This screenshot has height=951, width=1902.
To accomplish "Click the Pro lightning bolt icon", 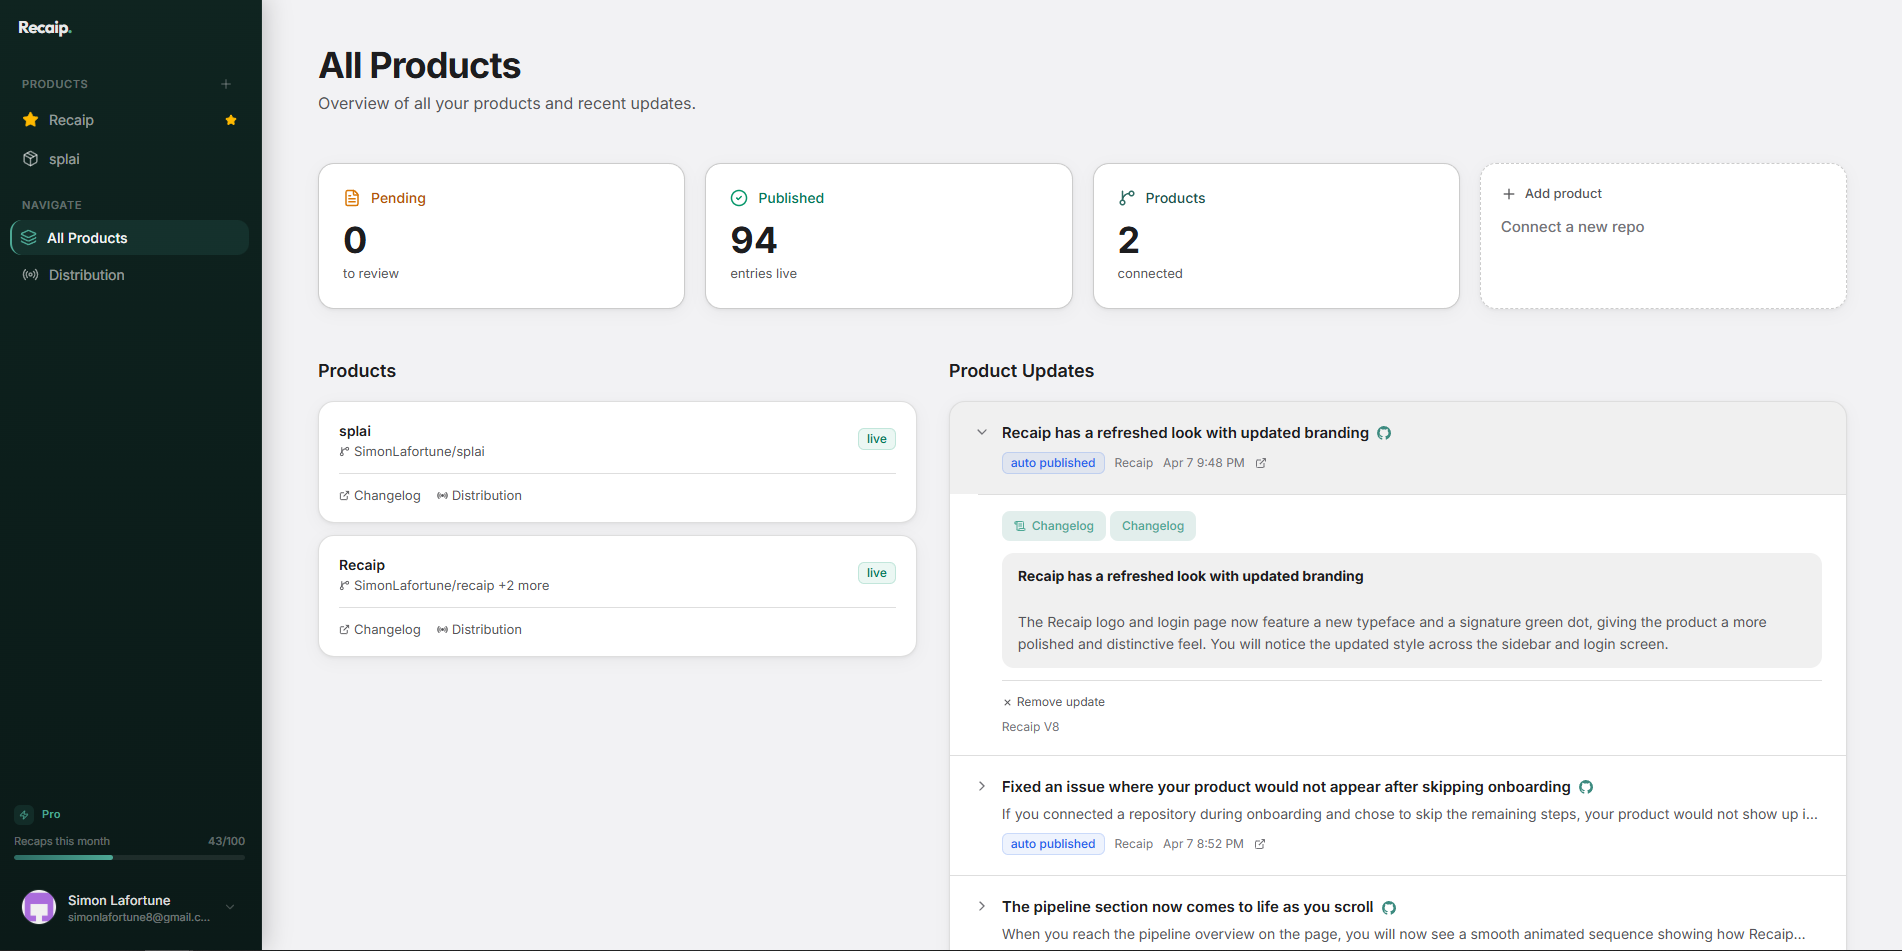I will 22,814.
